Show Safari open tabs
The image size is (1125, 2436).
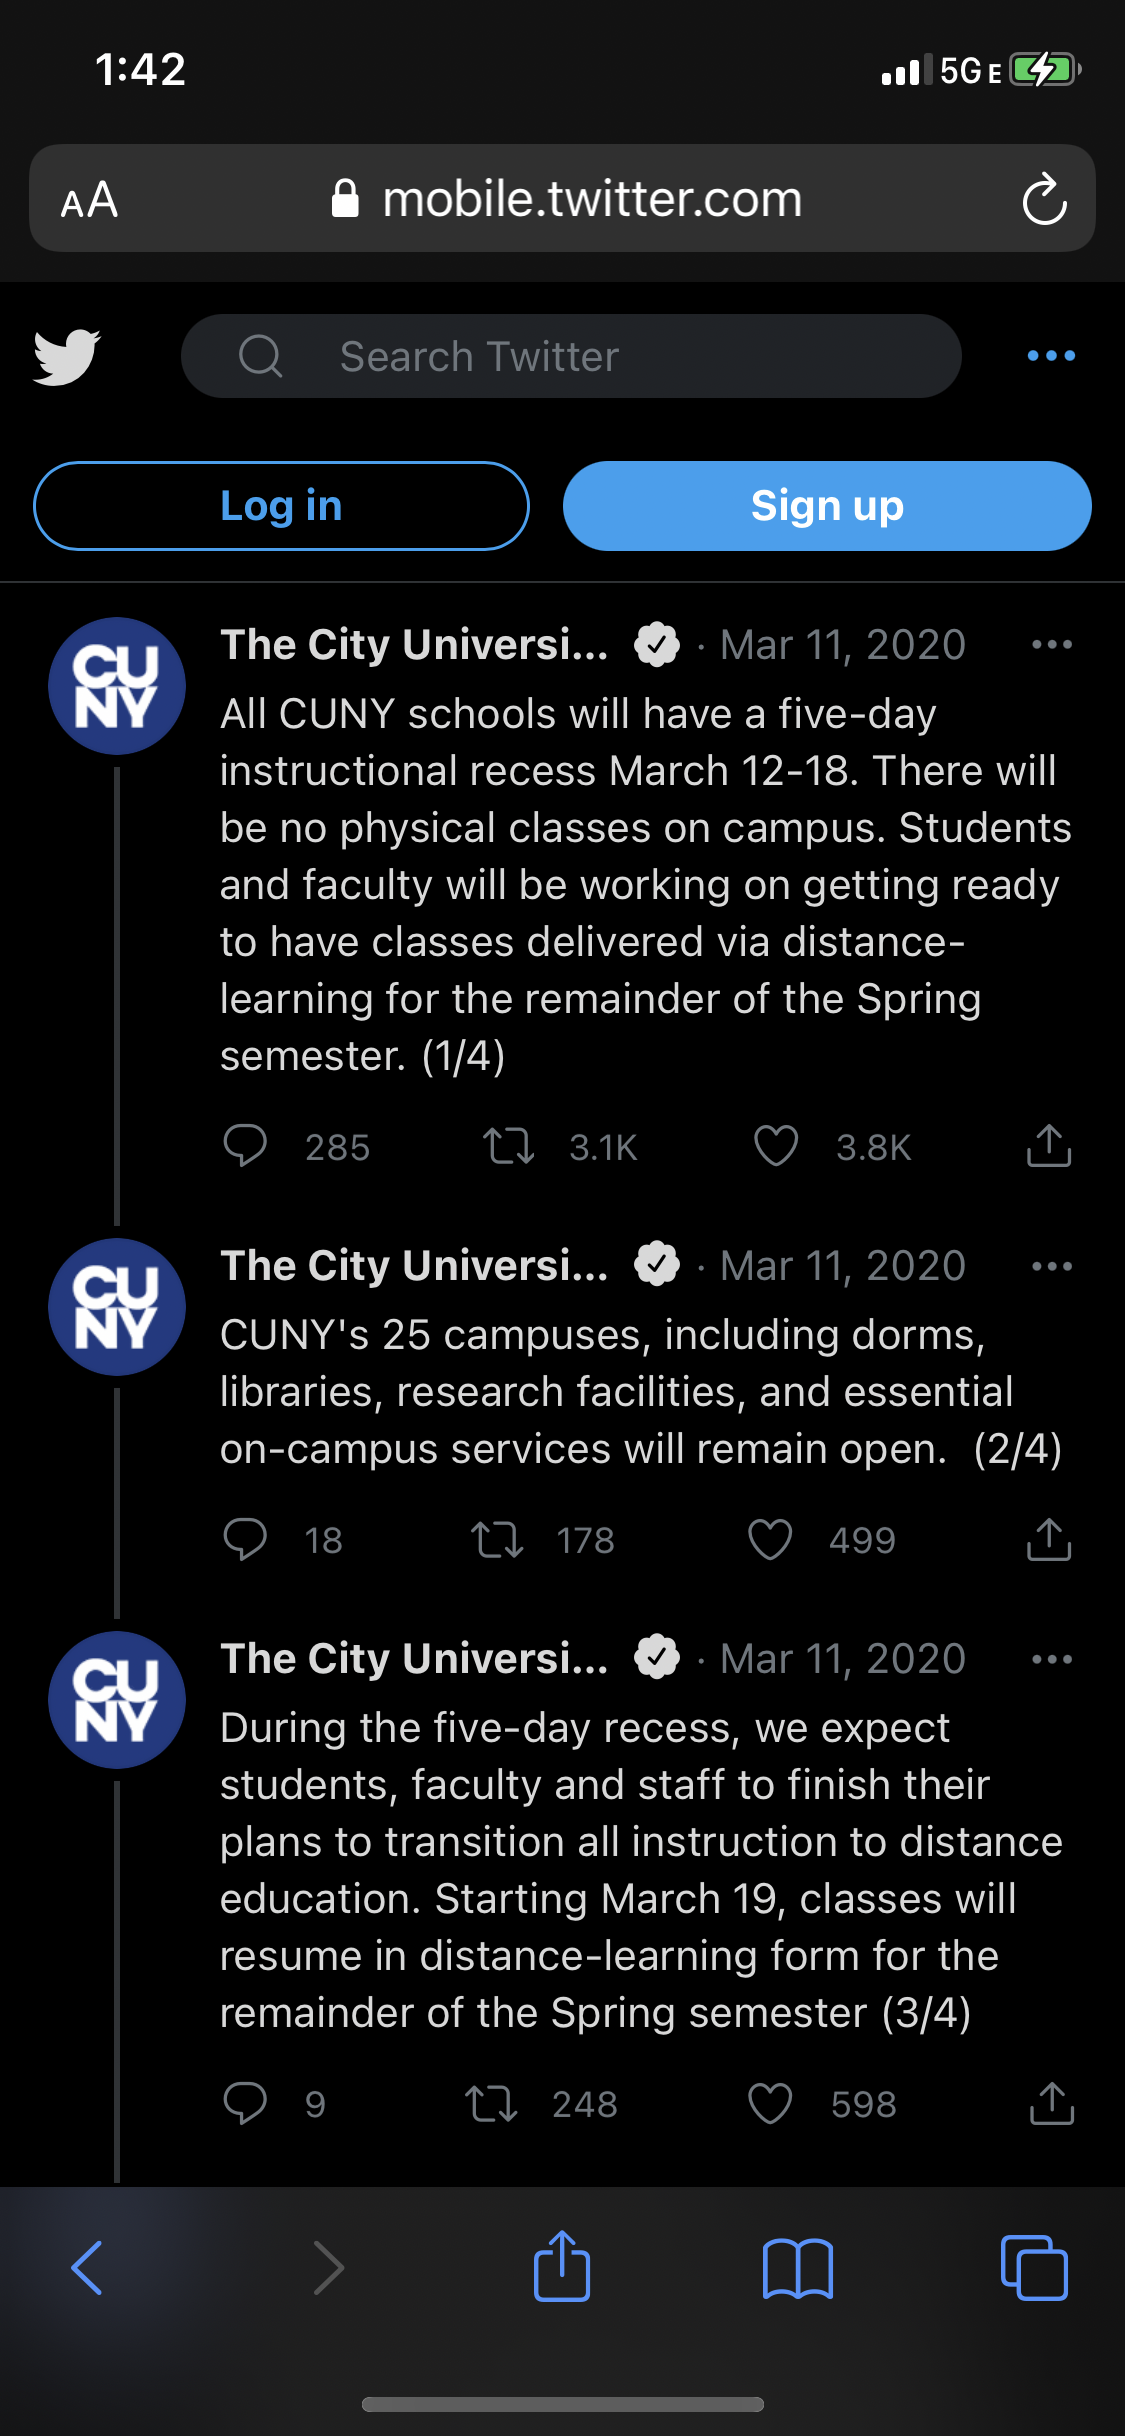1034,2268
